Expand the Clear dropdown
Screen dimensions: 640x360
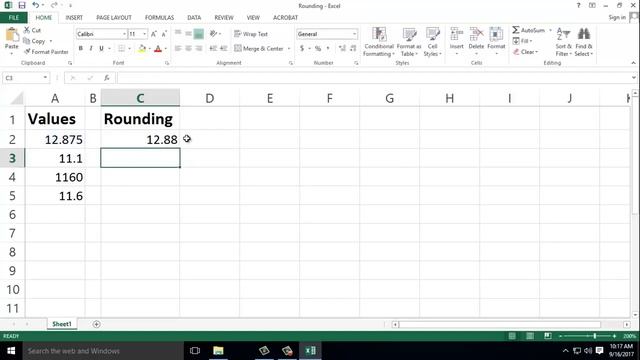tap(537, 52)
